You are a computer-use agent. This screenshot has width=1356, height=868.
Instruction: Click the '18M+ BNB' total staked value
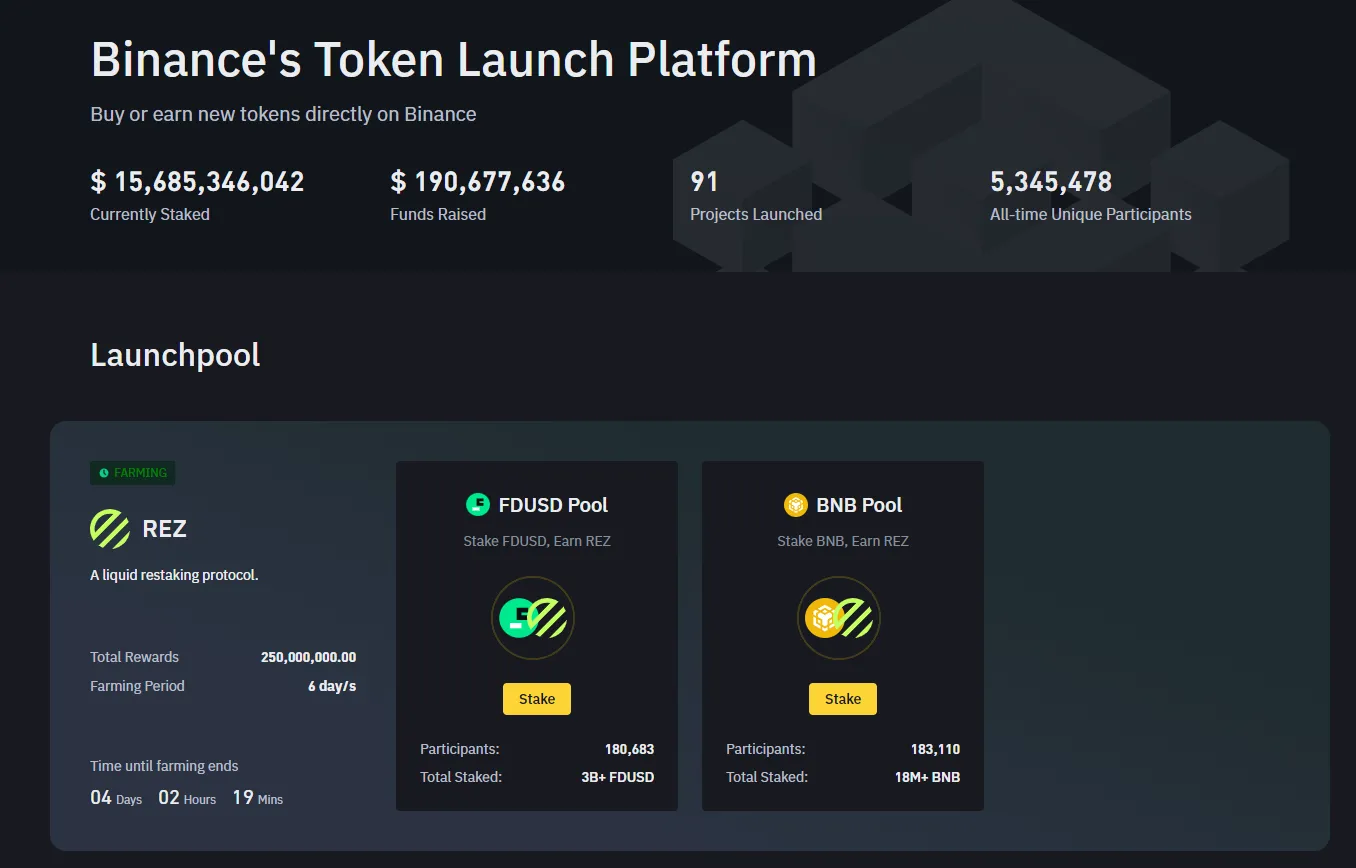(x=927, y=777)
